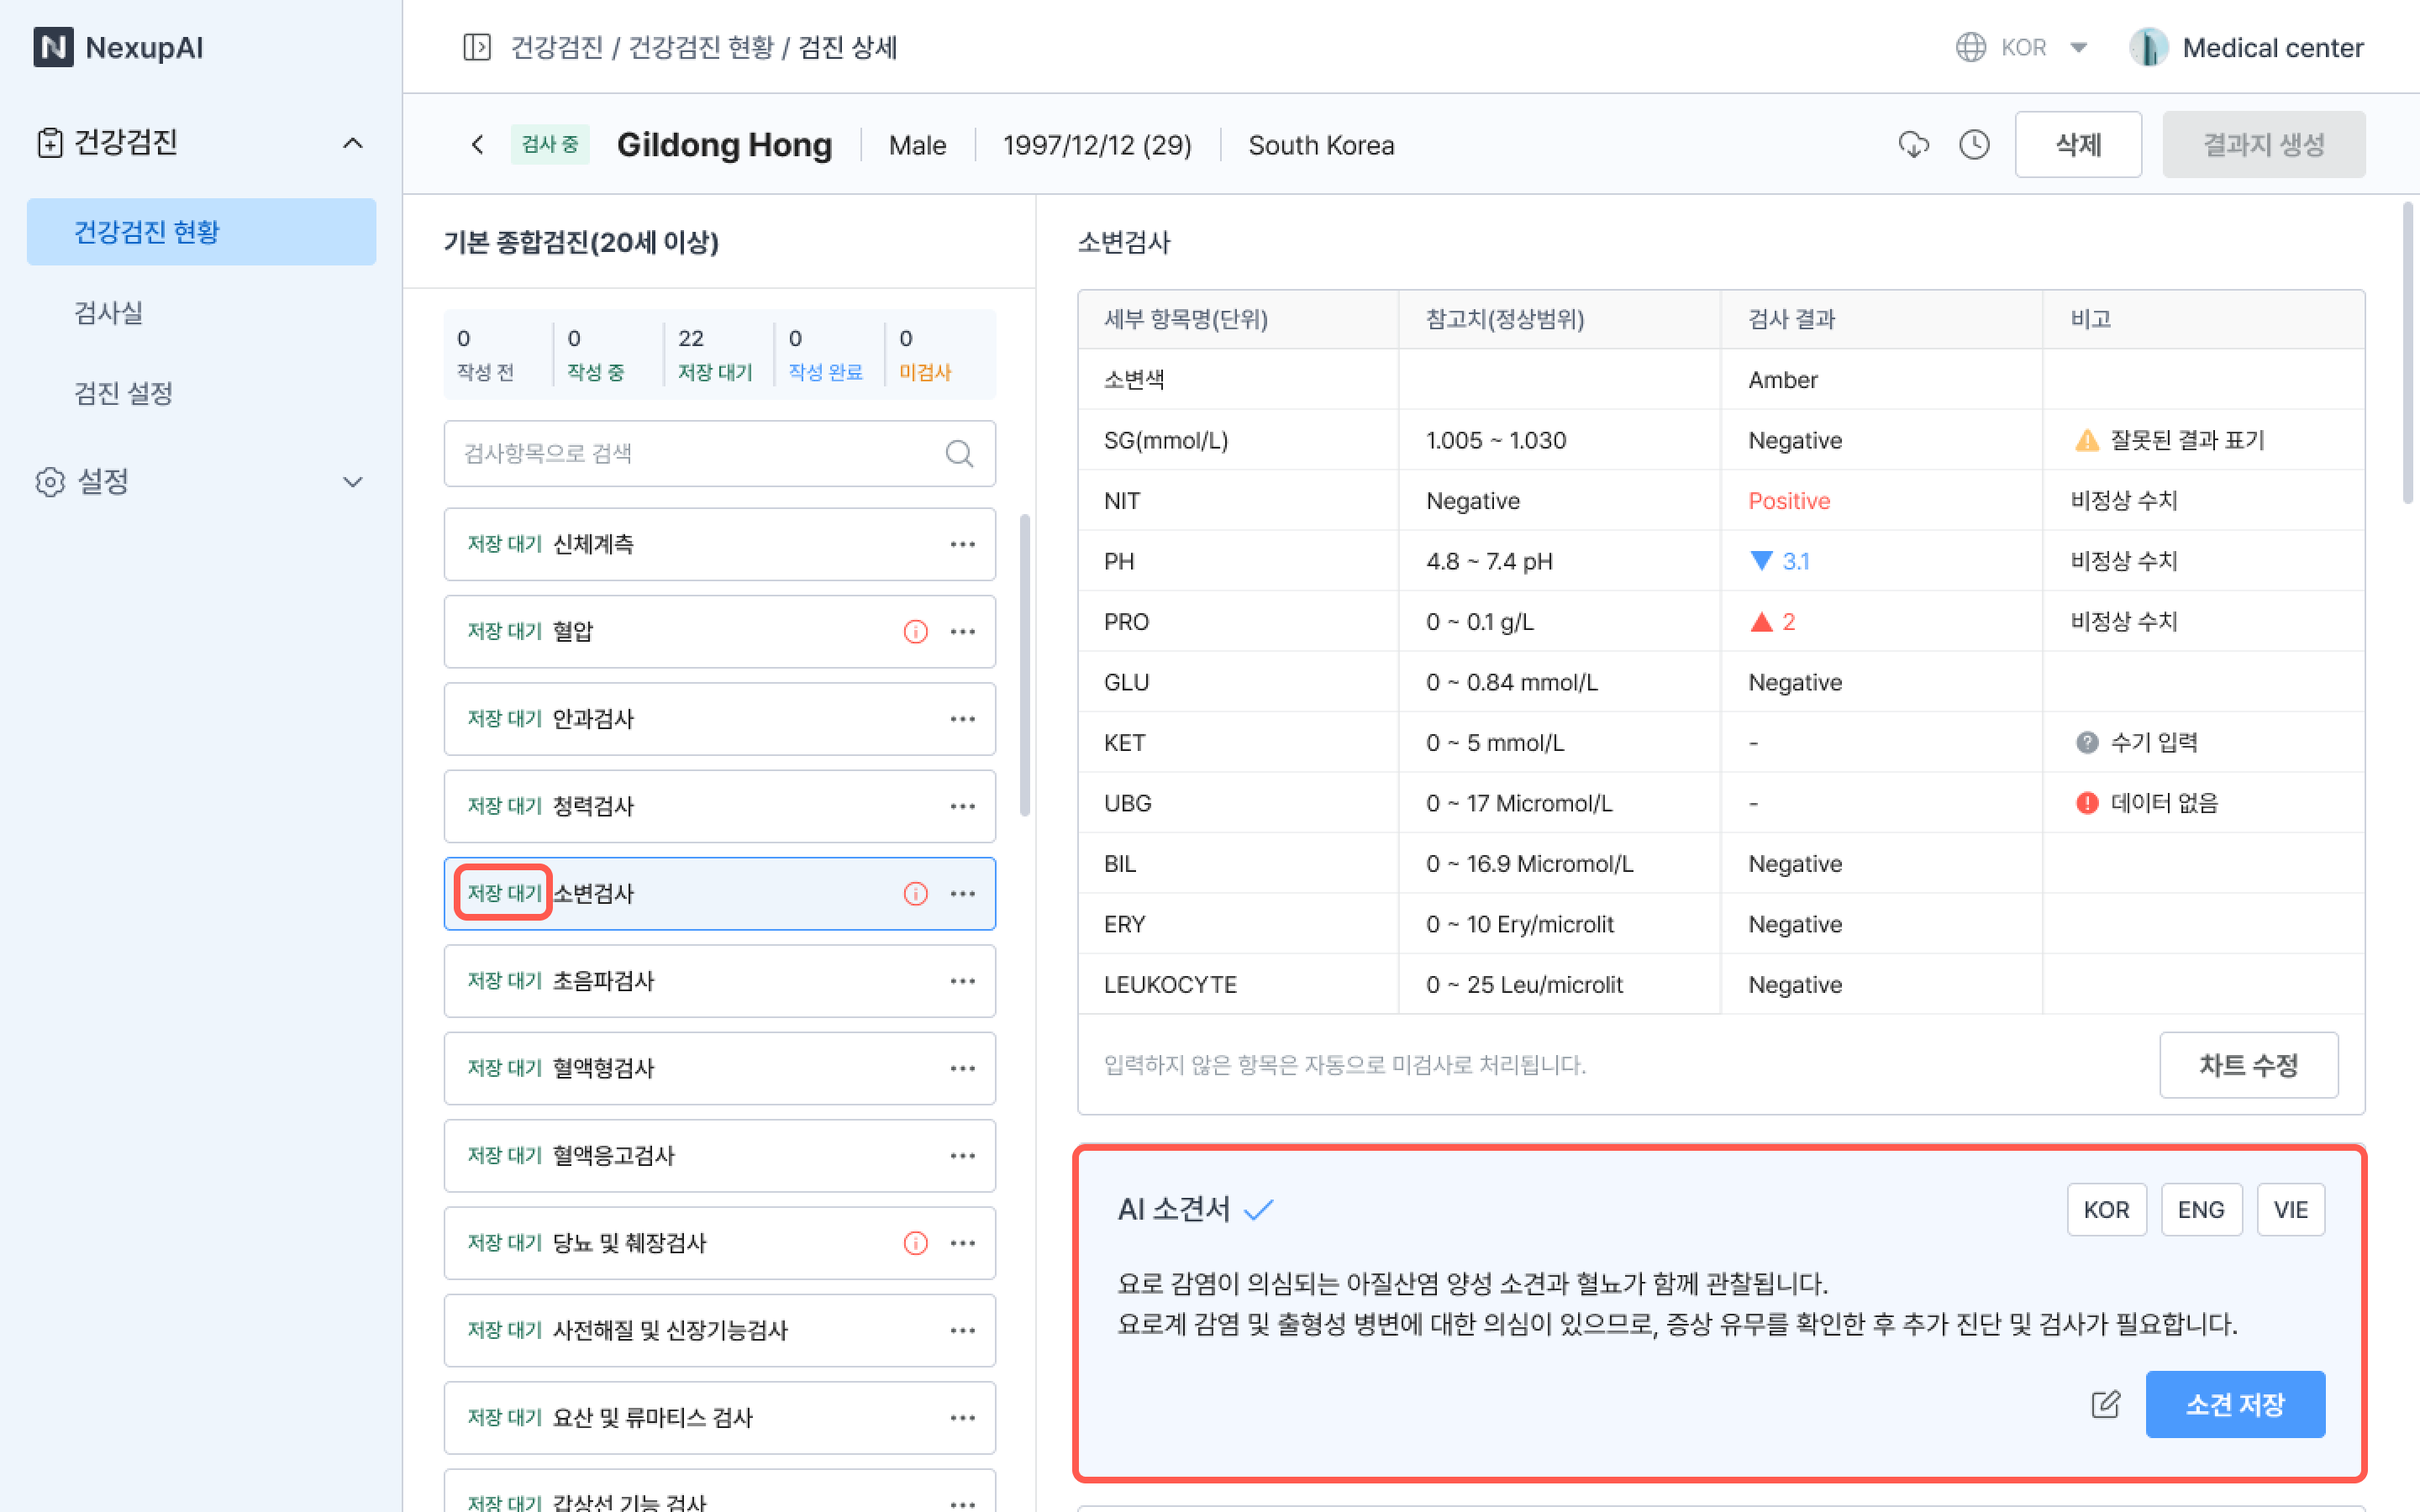The width and height of the screenshot is (2420, 1512).
Task: Collapse the 건강검진 sidebar section
Action: (352, 143)
